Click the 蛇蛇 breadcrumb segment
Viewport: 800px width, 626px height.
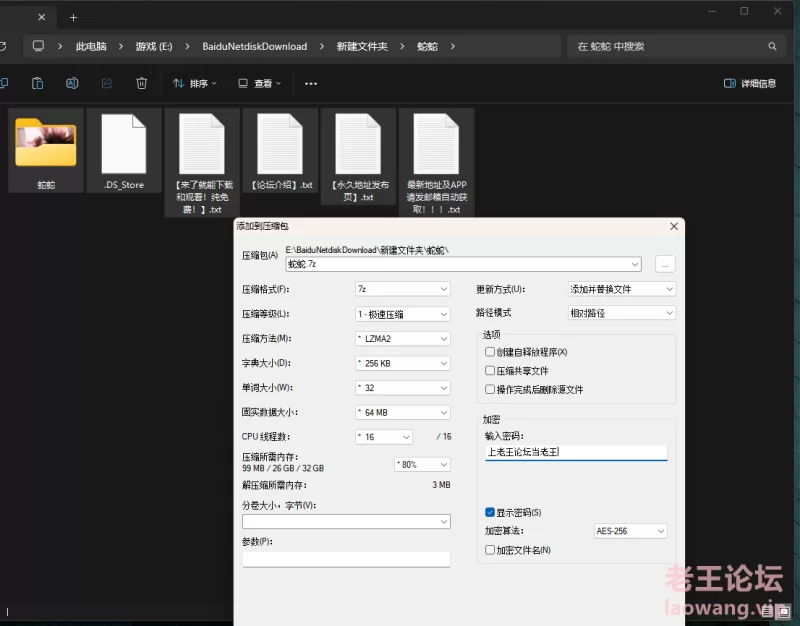[428, 46]
